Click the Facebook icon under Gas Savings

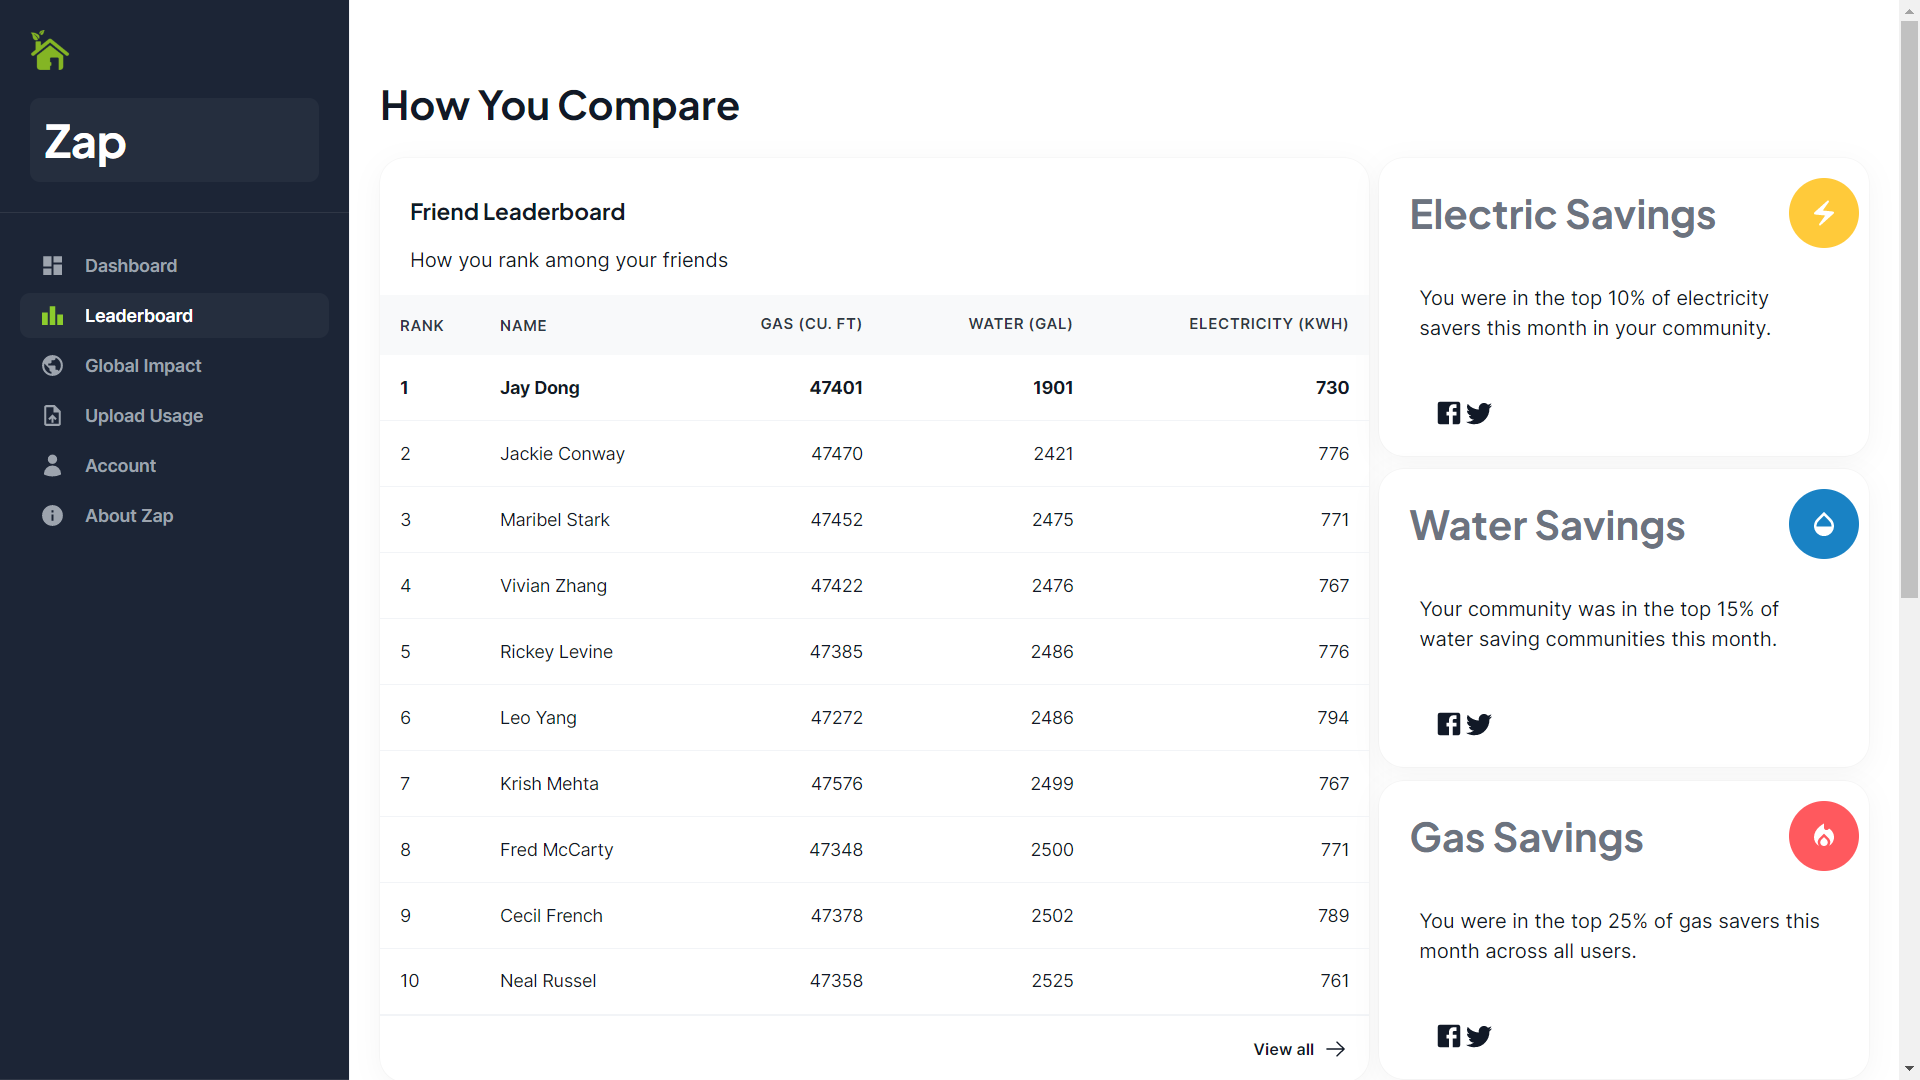(x=1448, y=1036)
